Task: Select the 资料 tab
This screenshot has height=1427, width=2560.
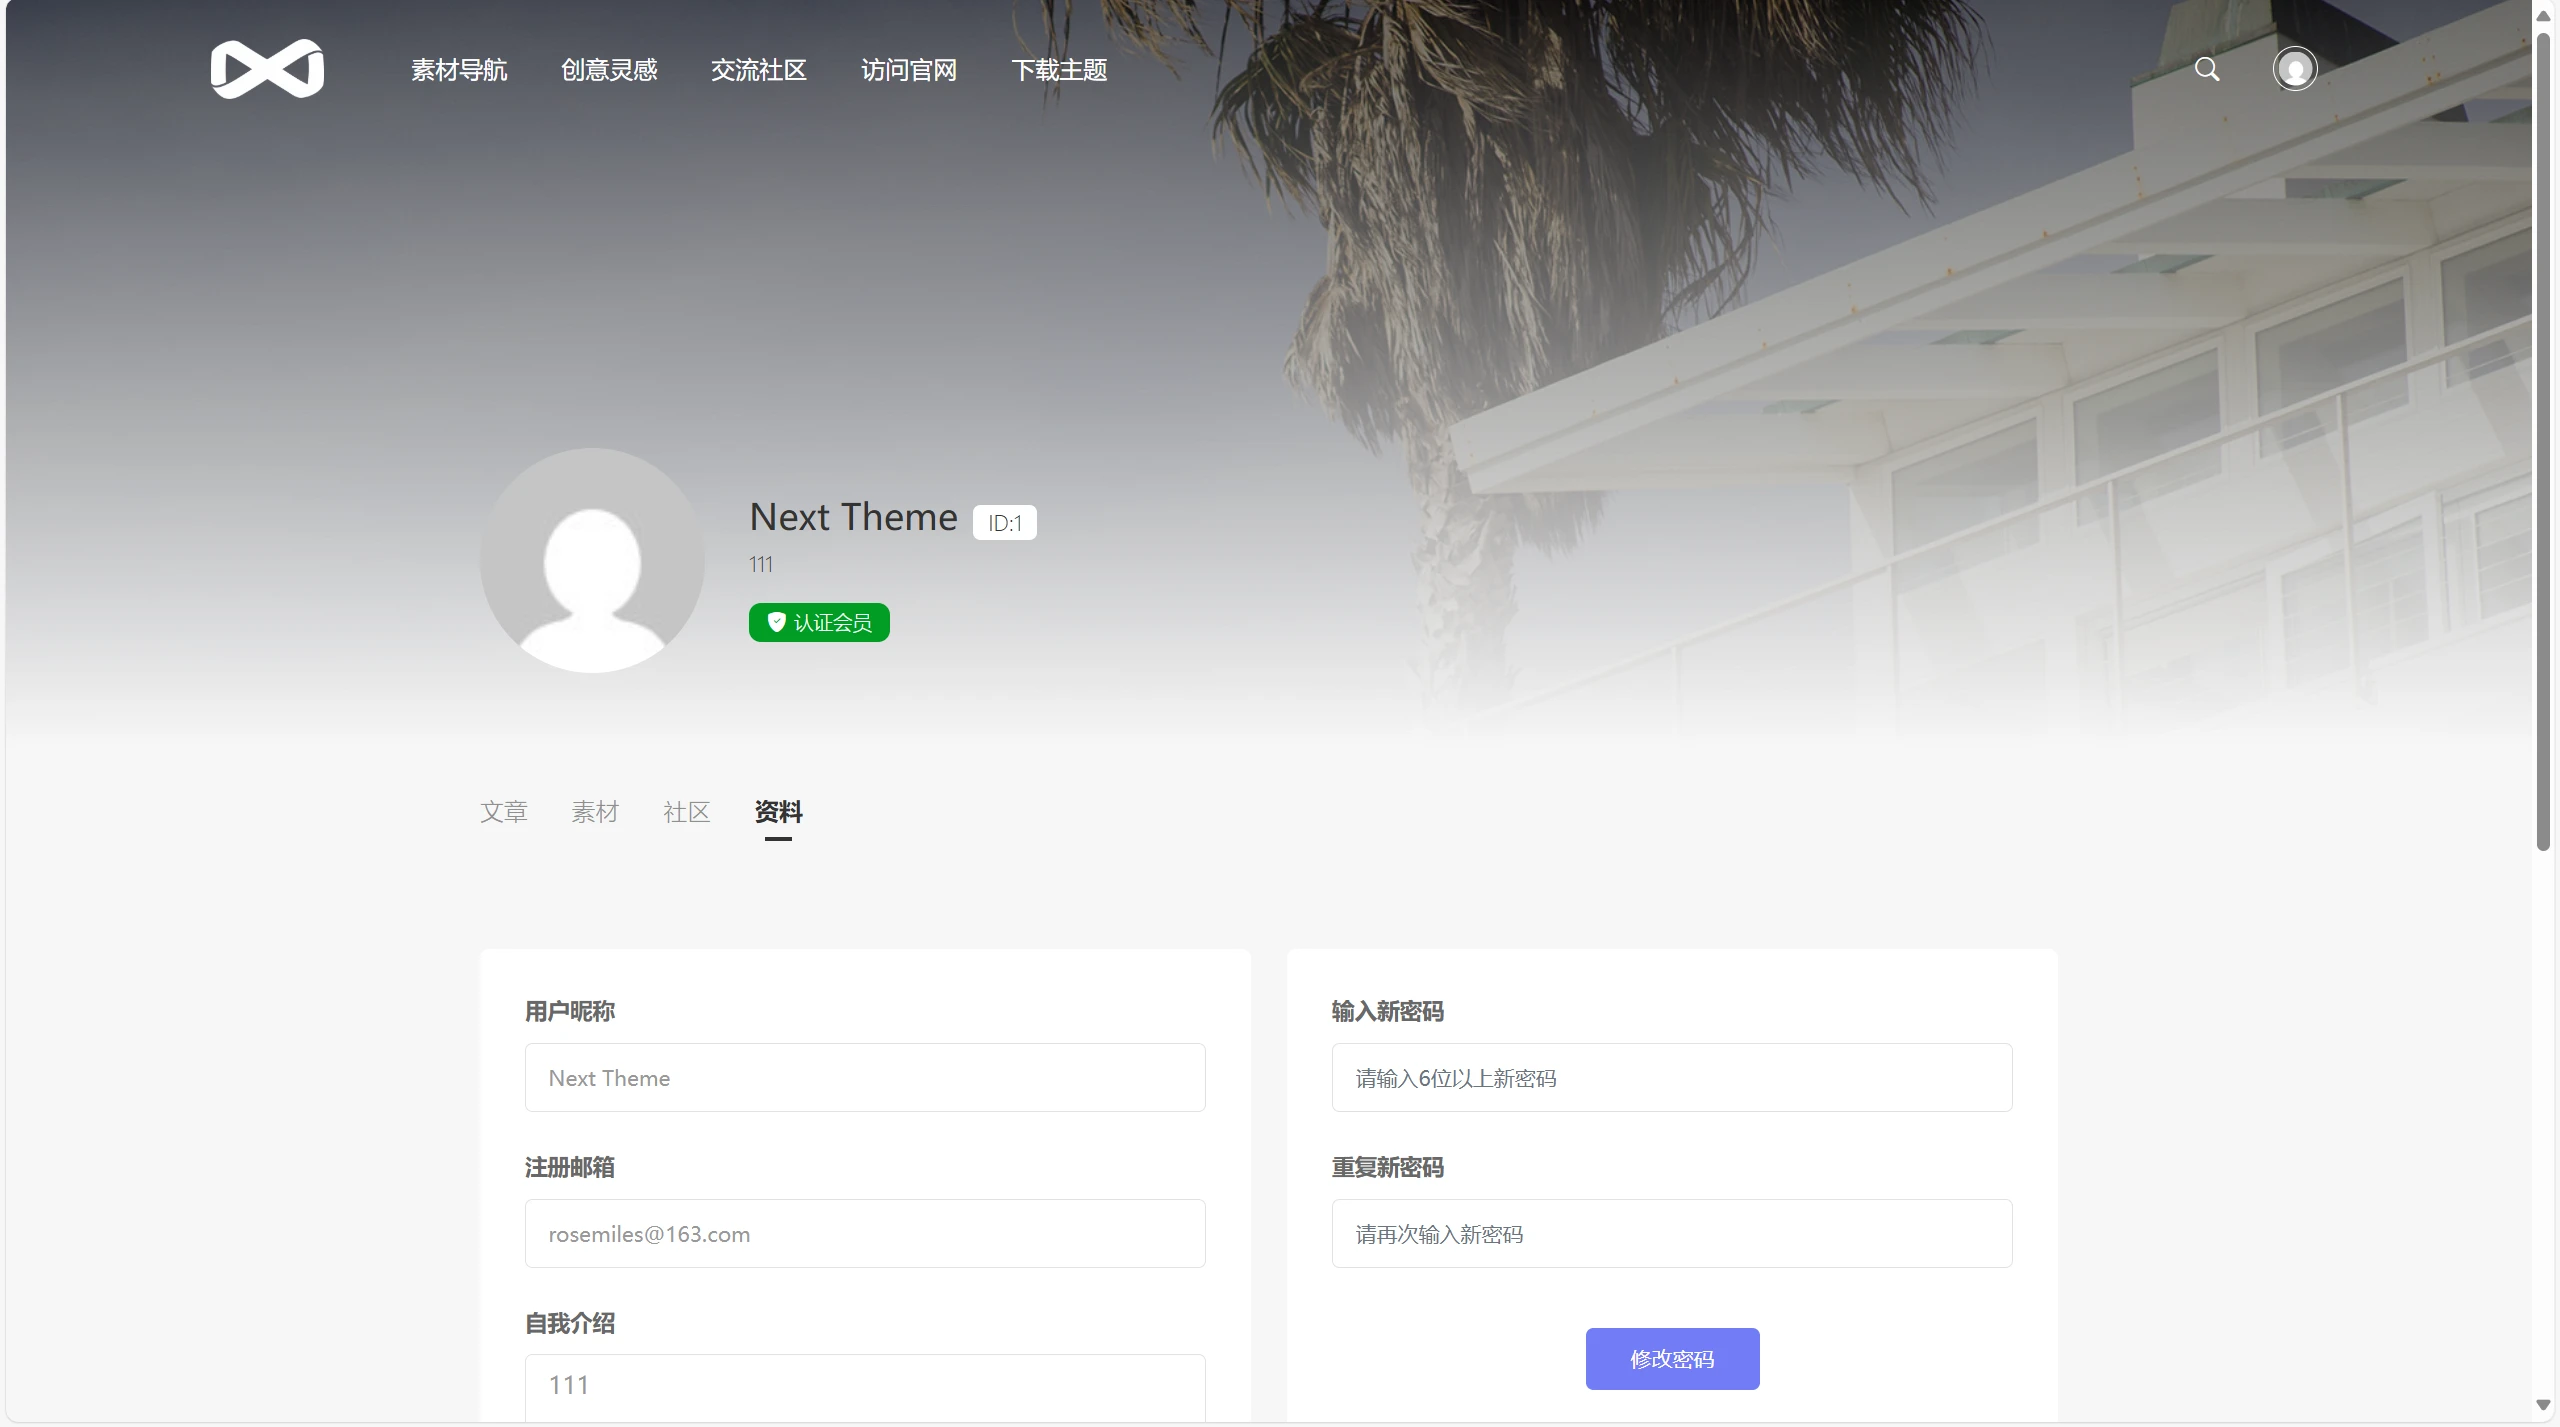Action: click(x=778, y=811)
